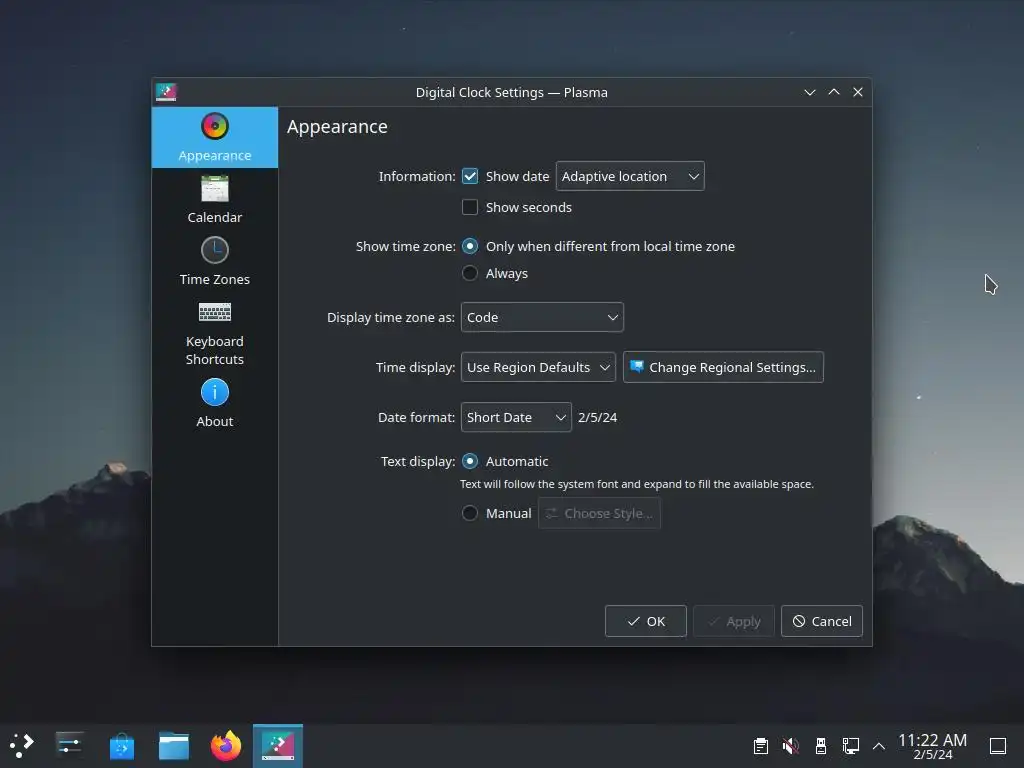Open the network tray icon
Image resolution: width=1024 pixels, height=768 pixels.
[x=850, y=746]
